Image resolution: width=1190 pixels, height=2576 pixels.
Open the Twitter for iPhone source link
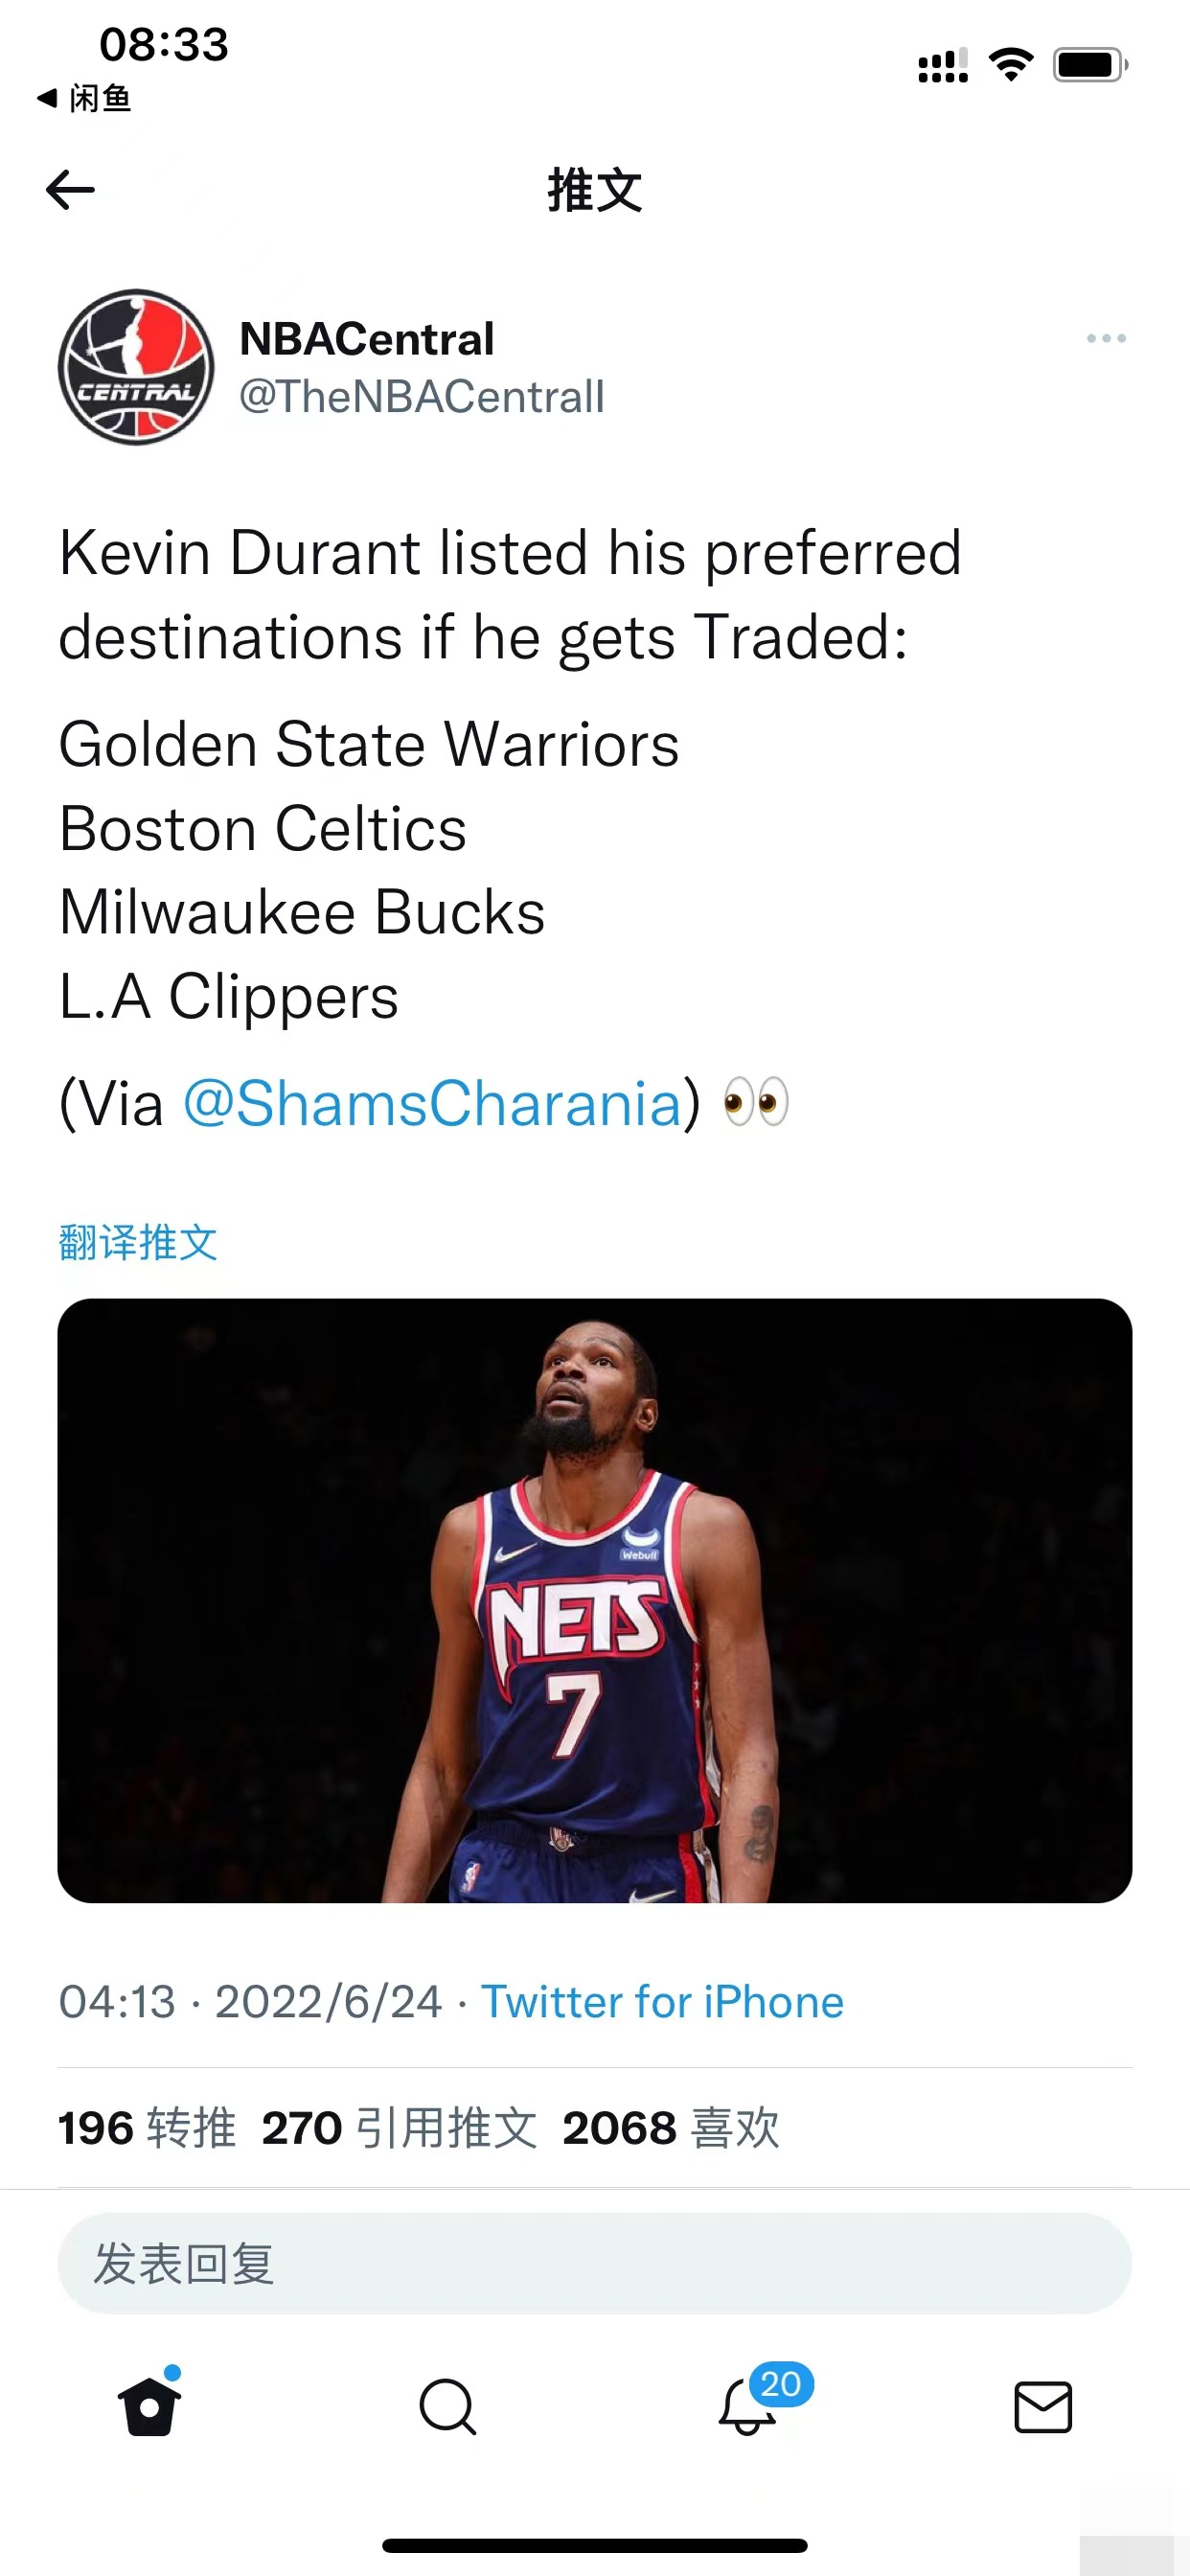pyautogui.click(x=662, y=2002)
